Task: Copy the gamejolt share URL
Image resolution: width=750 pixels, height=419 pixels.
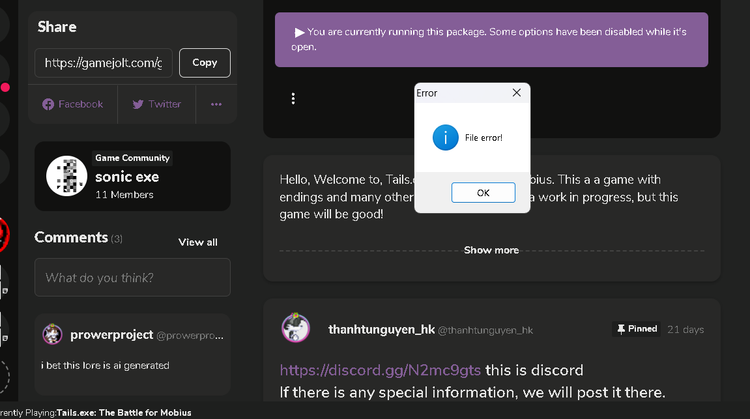Action: tap(205, 63)
